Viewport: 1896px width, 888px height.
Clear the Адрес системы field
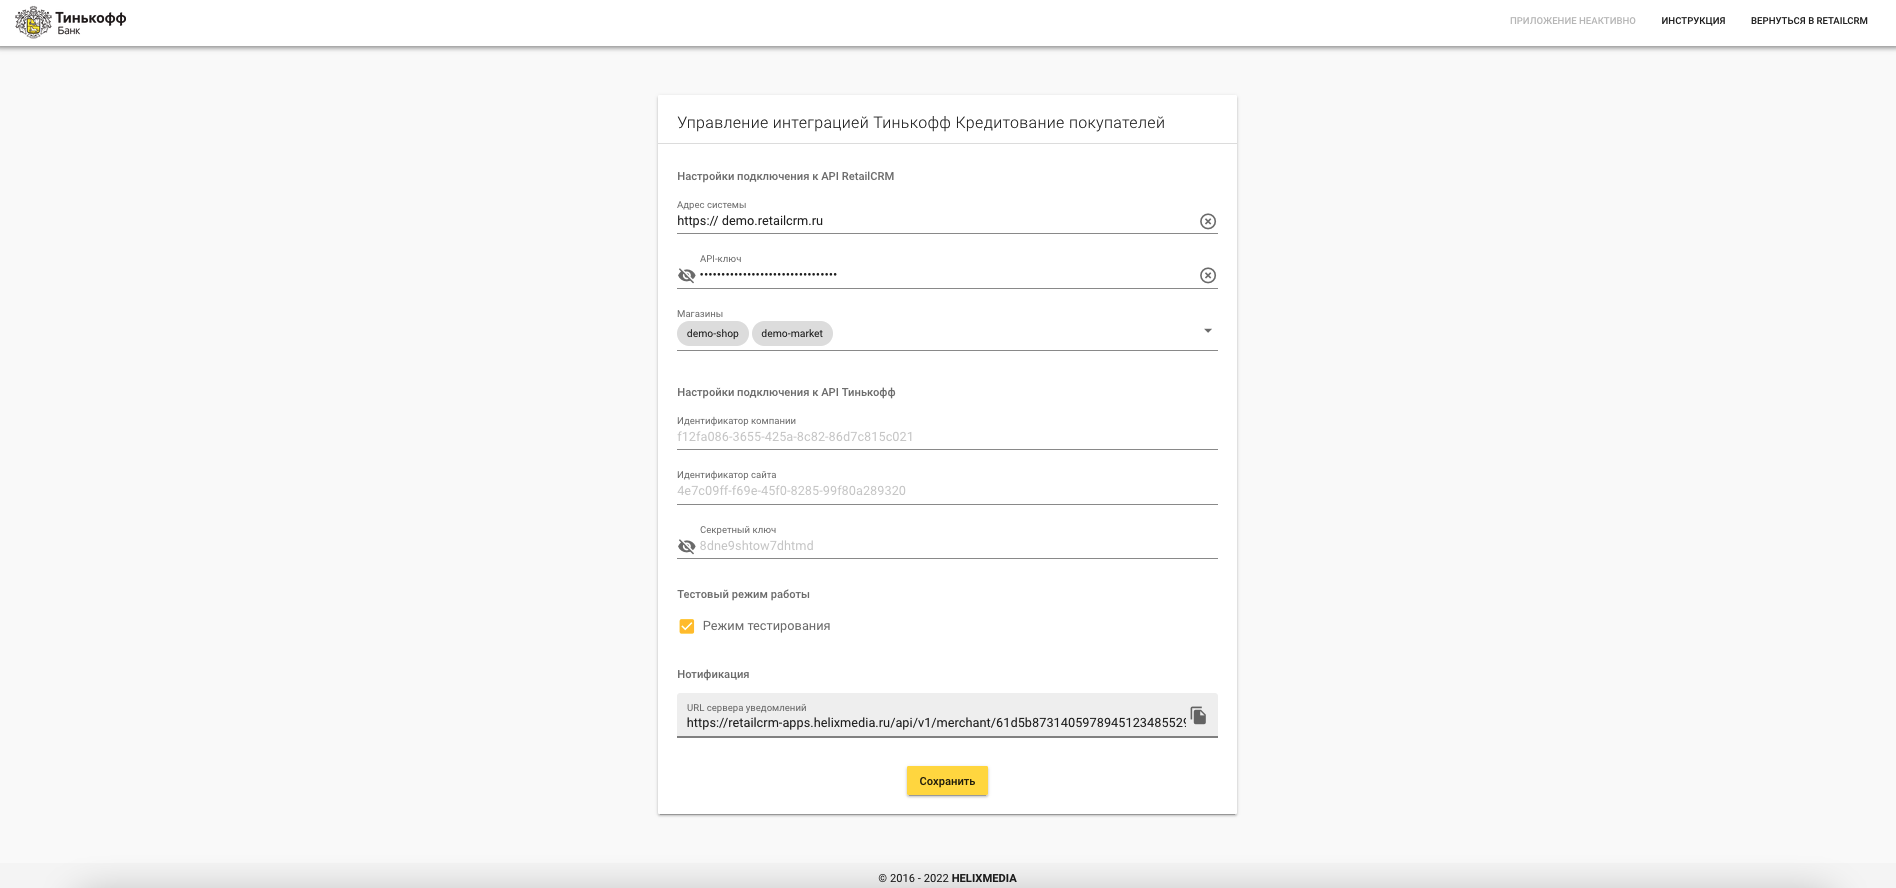pyautogui.click(x=1208, y=221)
